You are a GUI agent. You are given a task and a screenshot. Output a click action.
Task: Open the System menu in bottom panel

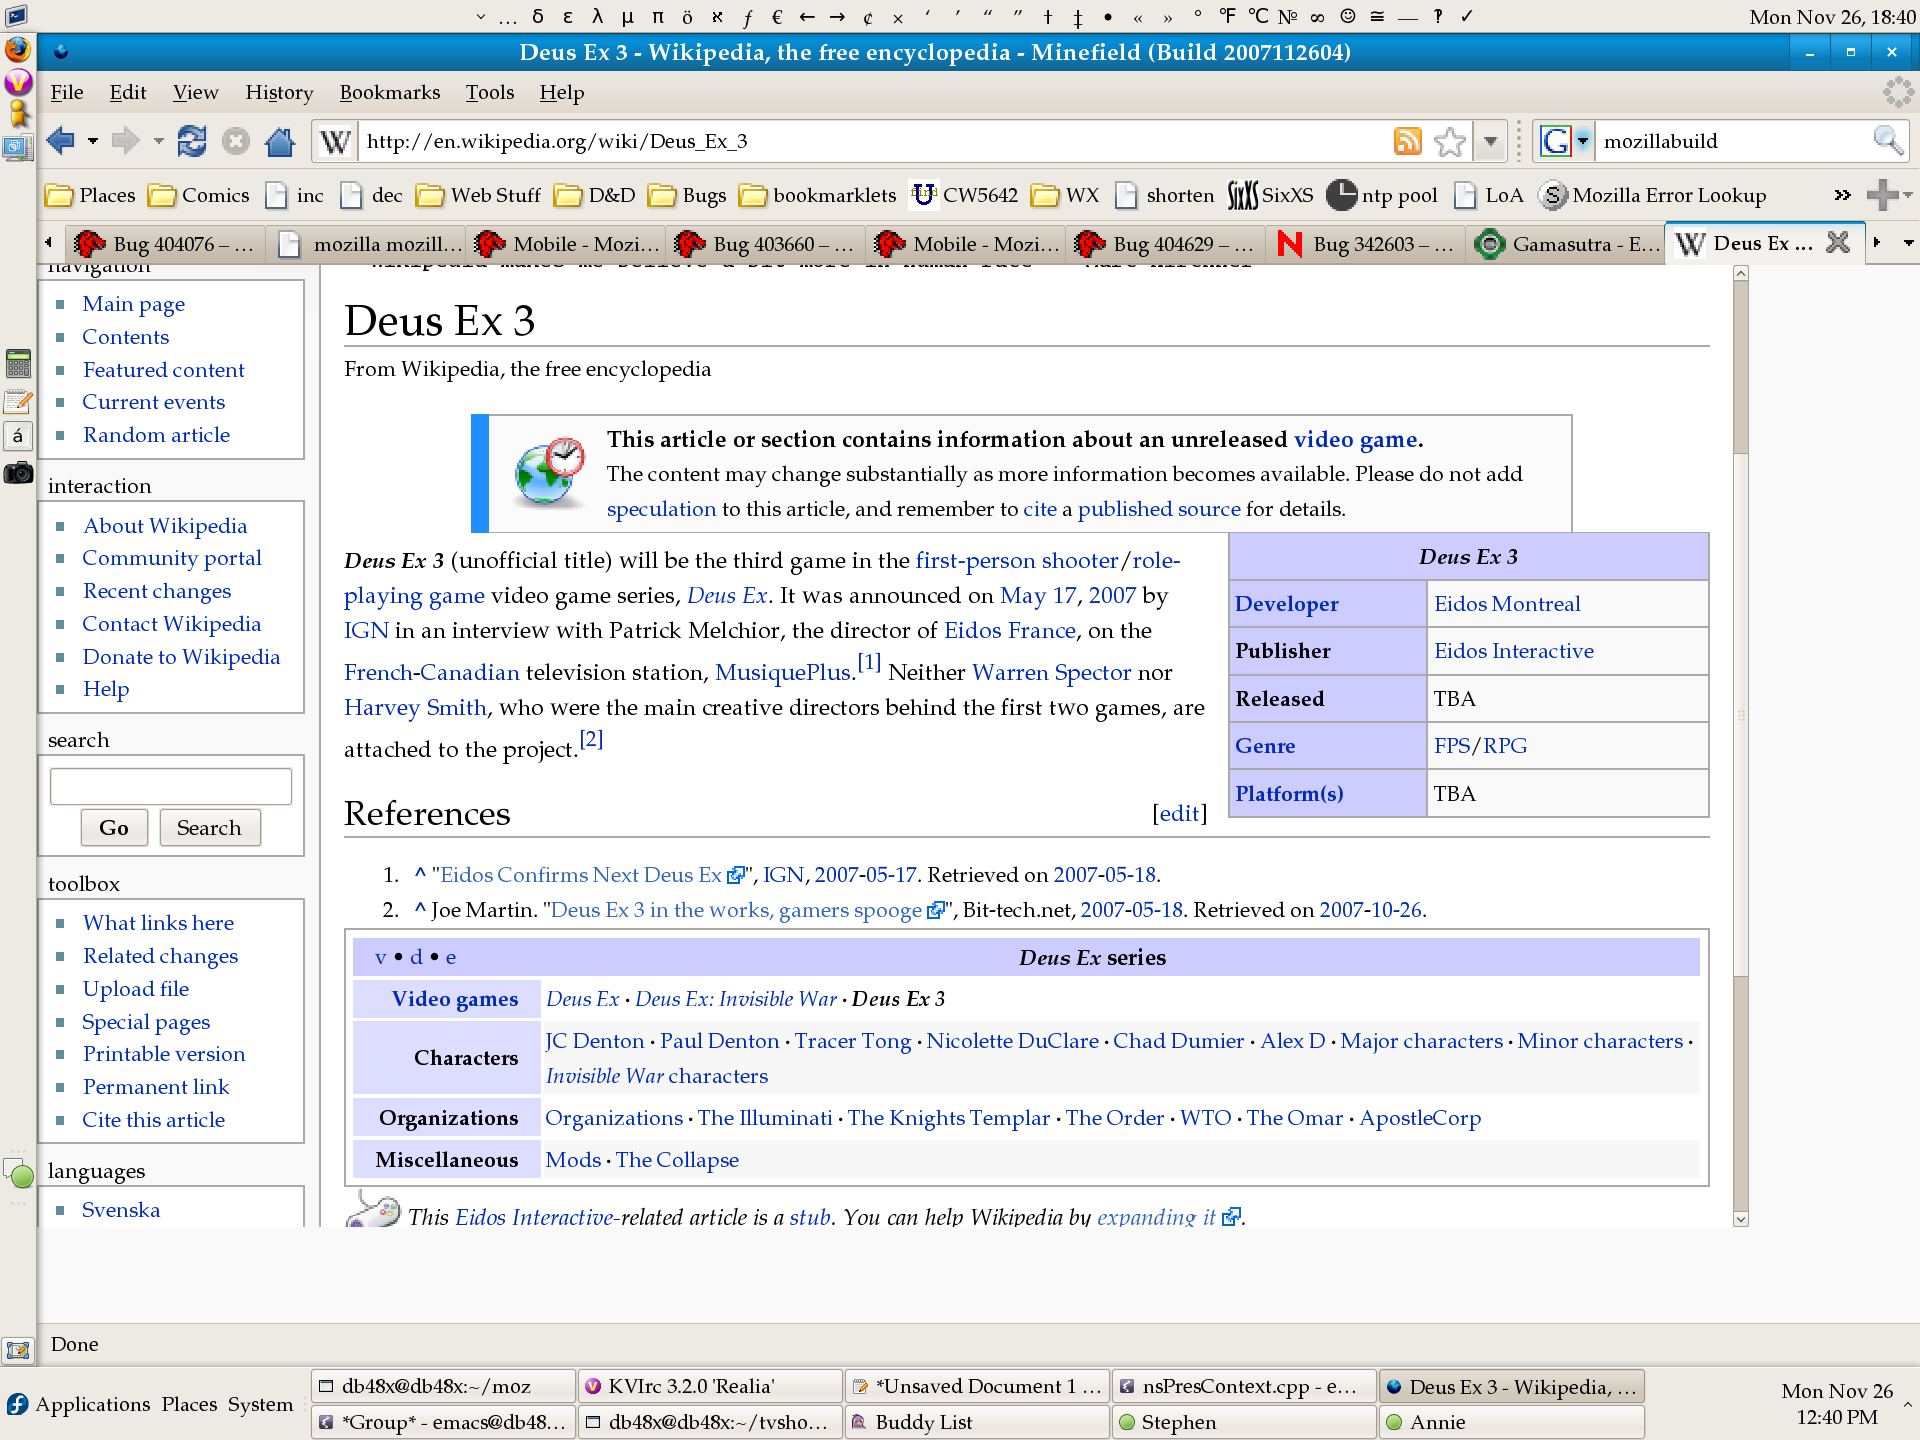click(x=260, y=1404)
